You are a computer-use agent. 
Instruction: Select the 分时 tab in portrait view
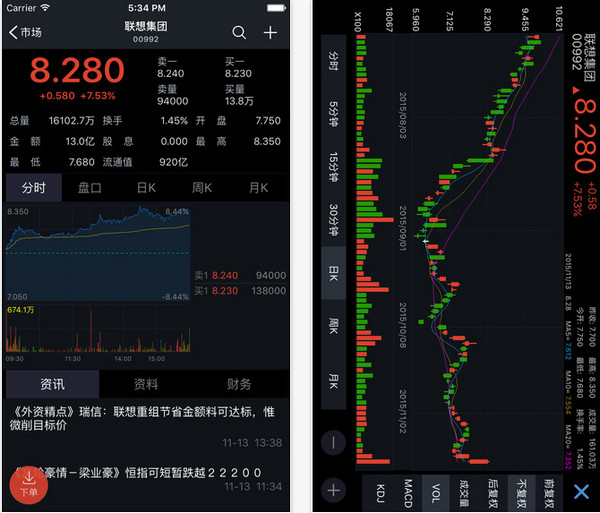tap(34, 188)
